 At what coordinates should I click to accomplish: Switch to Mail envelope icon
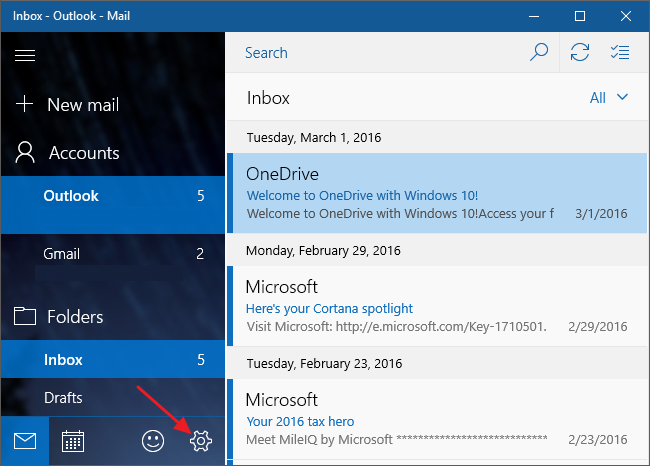25,441
